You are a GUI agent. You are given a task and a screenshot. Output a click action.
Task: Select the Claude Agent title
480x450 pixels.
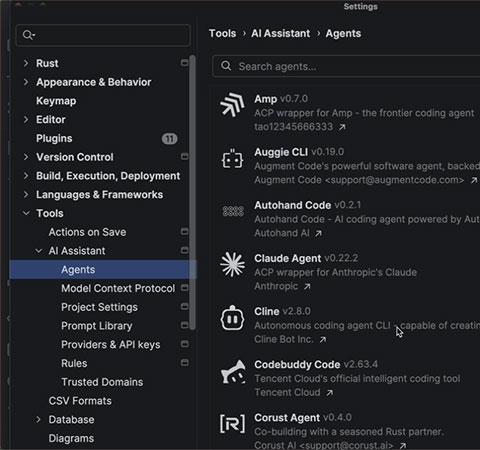288,258
